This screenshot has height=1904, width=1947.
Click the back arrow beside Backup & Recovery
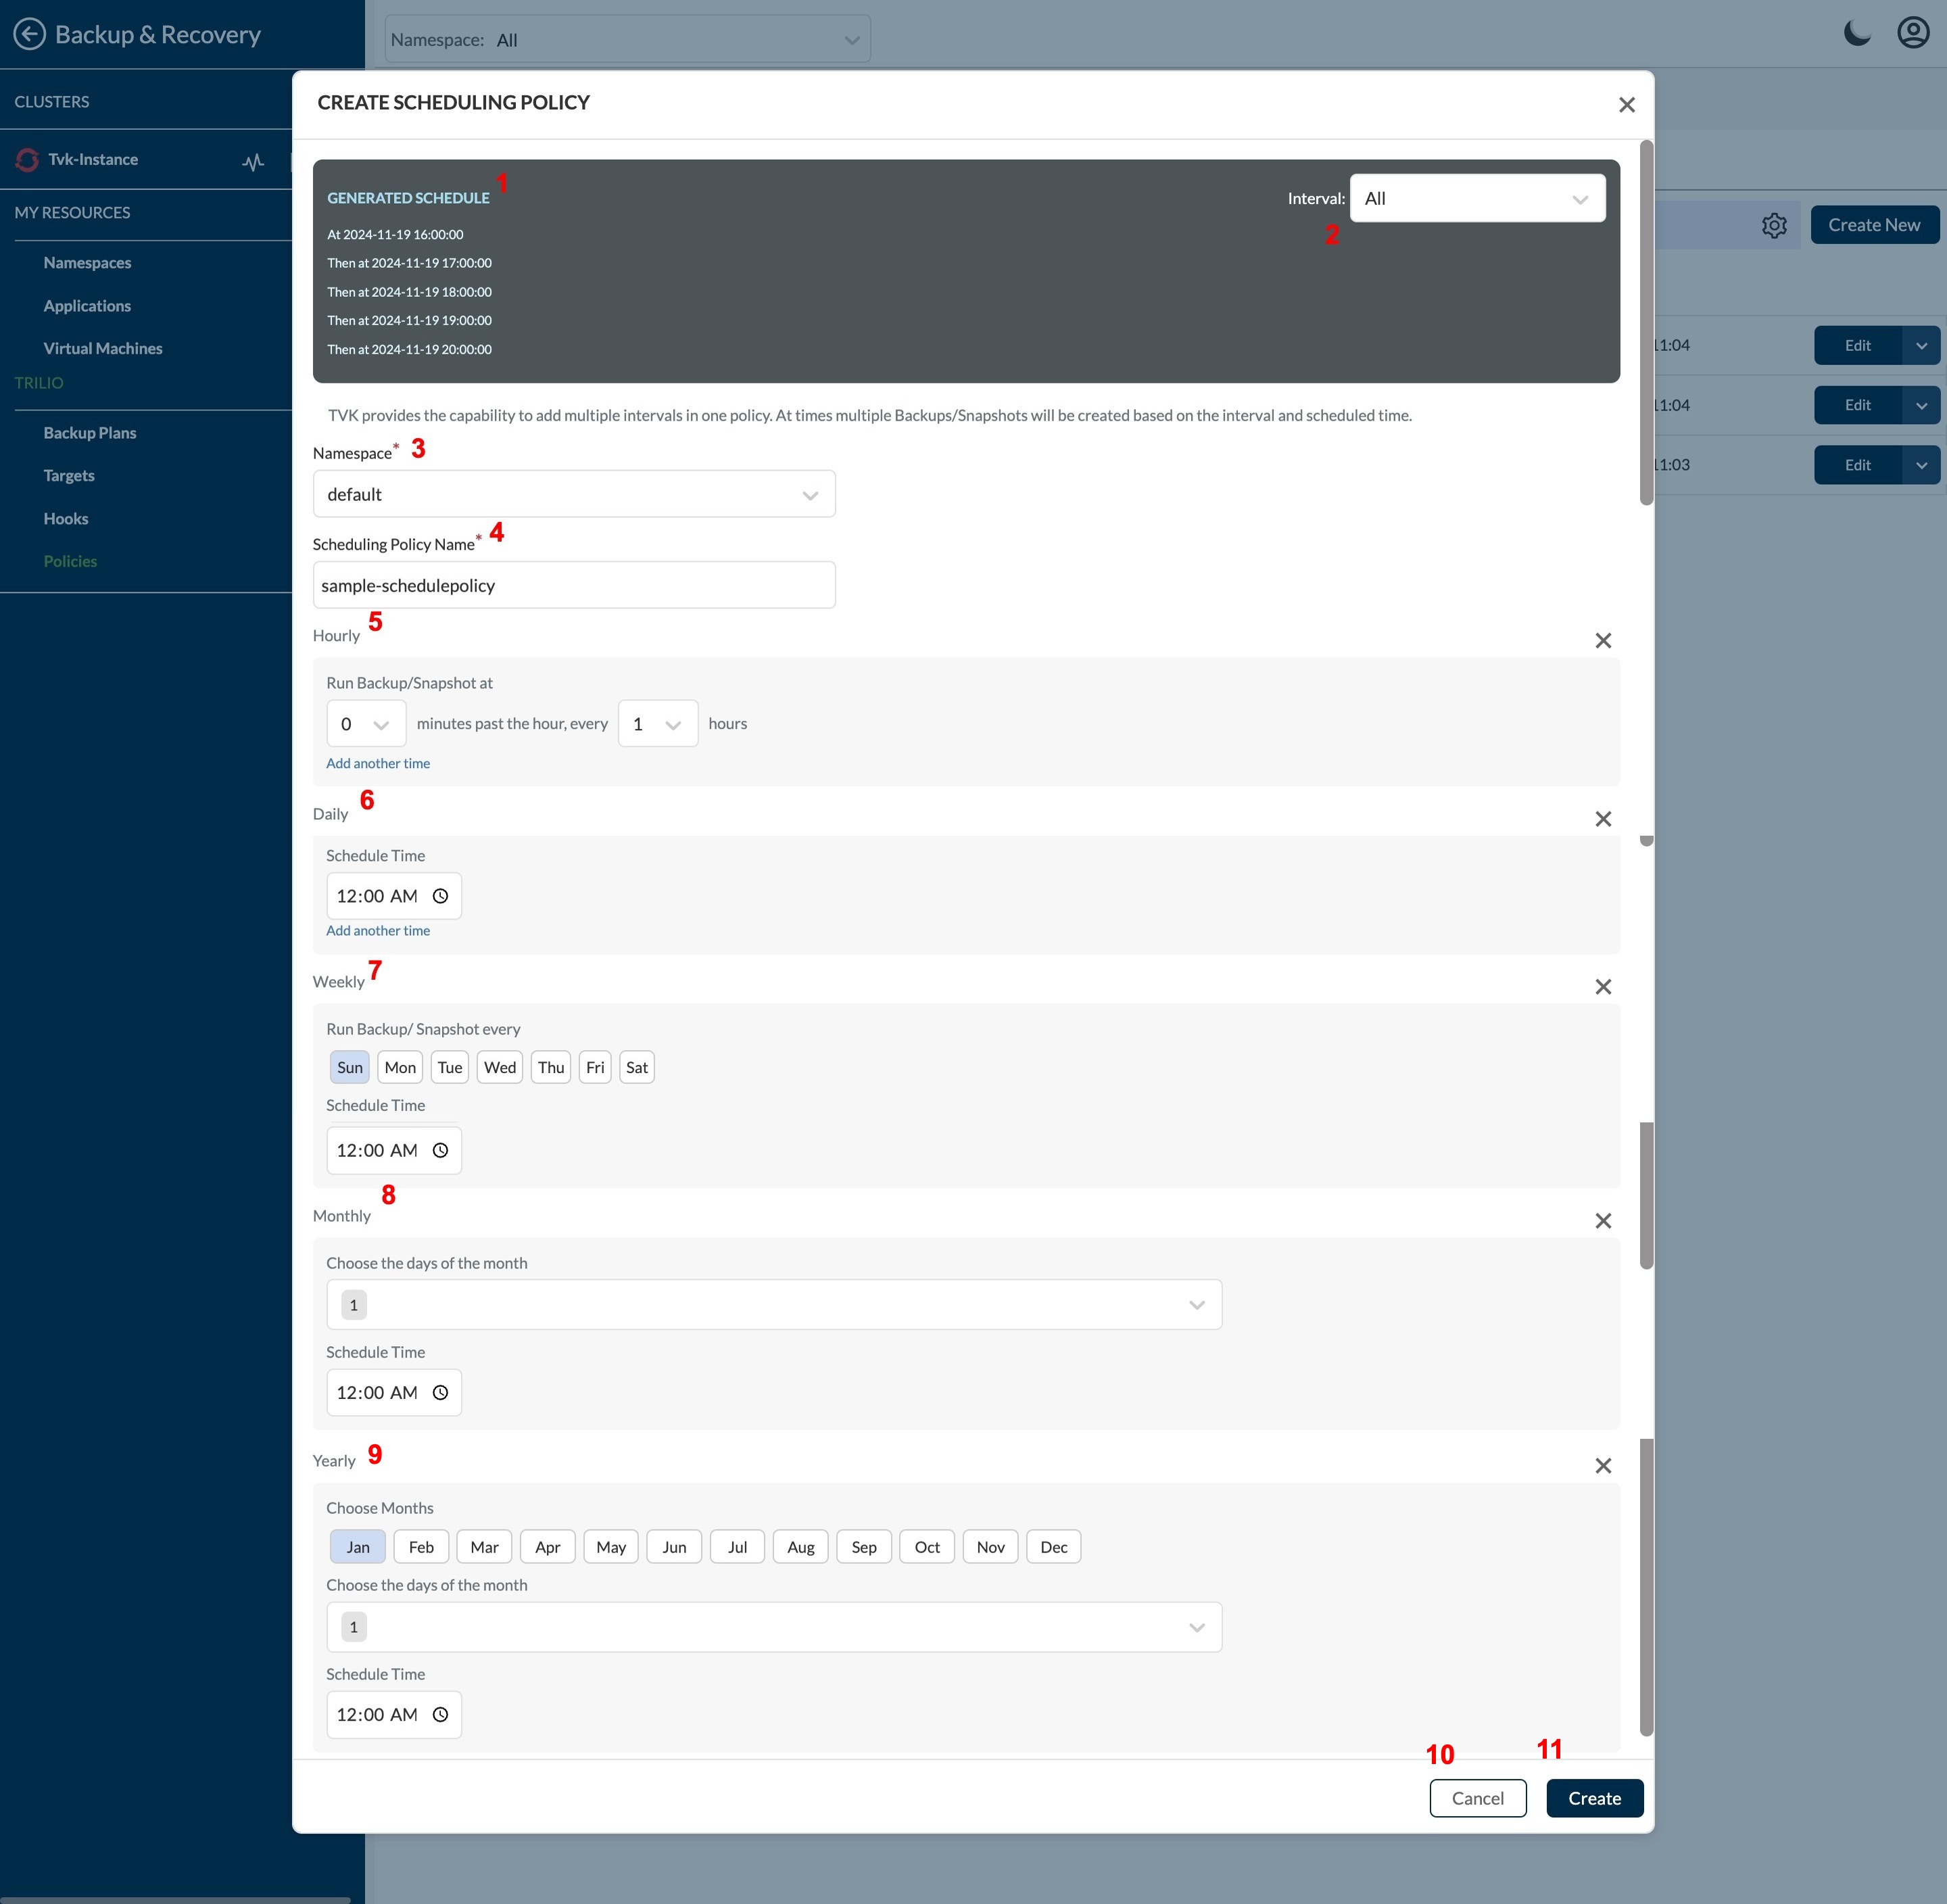click(30, 34)
